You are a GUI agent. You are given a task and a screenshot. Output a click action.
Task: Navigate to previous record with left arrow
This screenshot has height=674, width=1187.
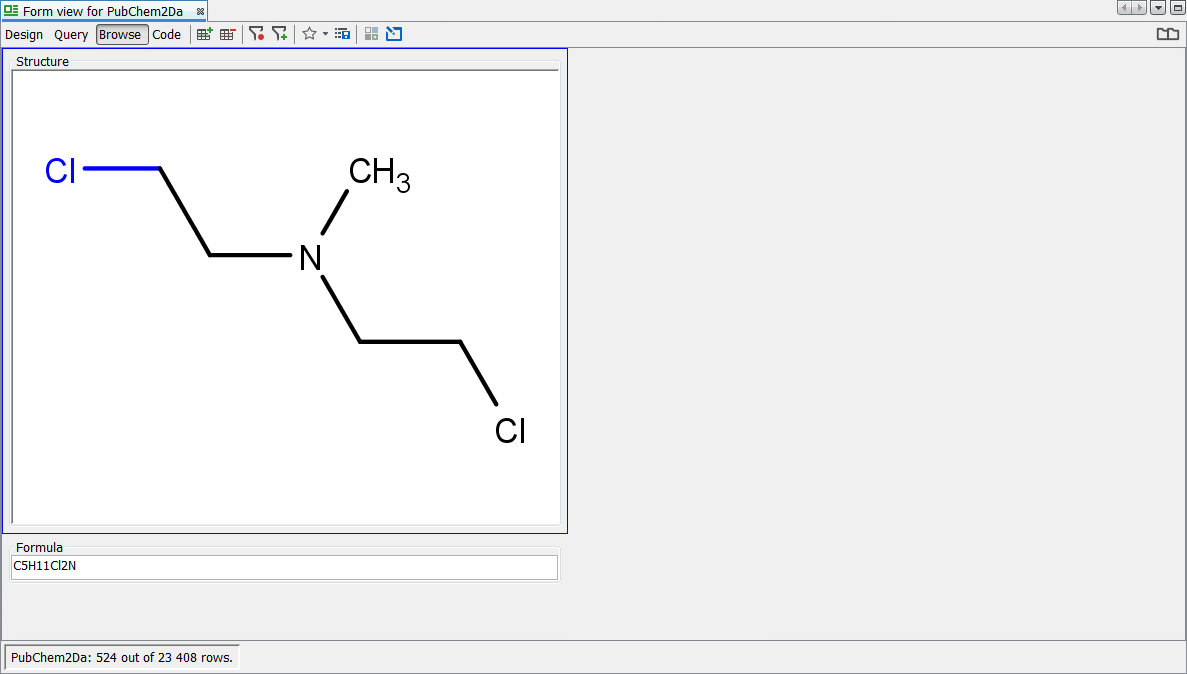click(1124, 8)
